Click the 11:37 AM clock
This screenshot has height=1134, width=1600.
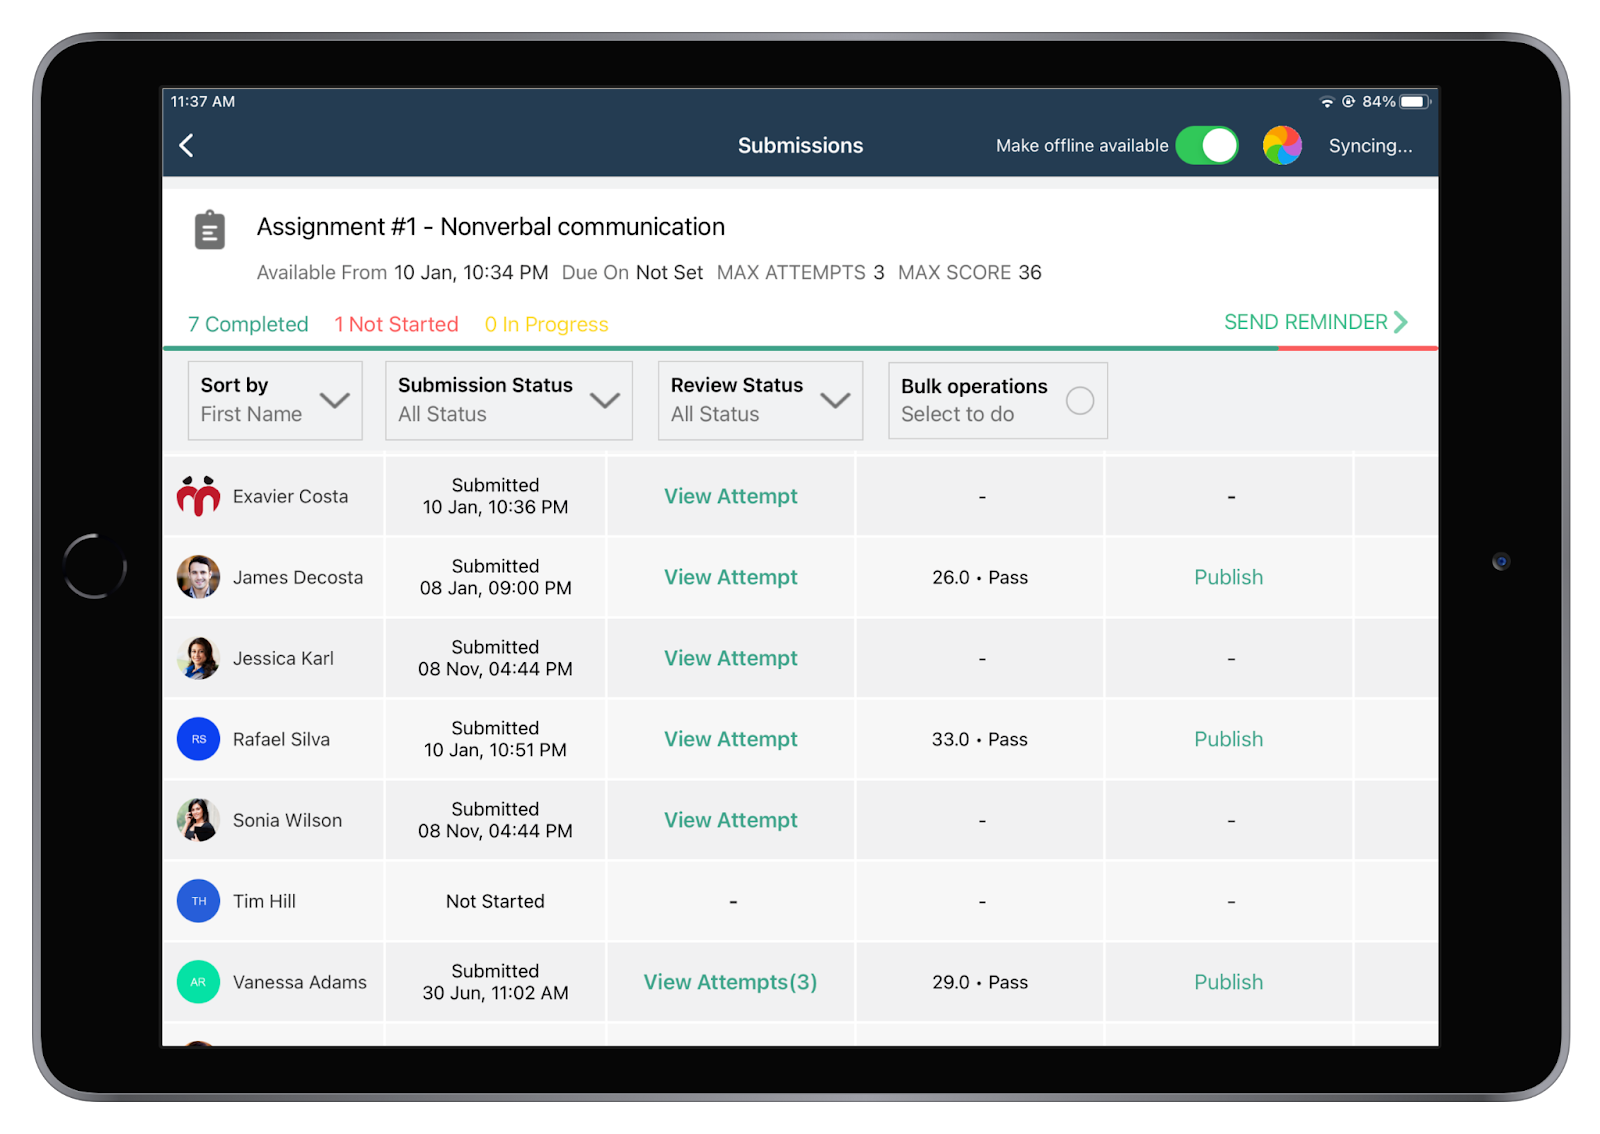[203, 102]
